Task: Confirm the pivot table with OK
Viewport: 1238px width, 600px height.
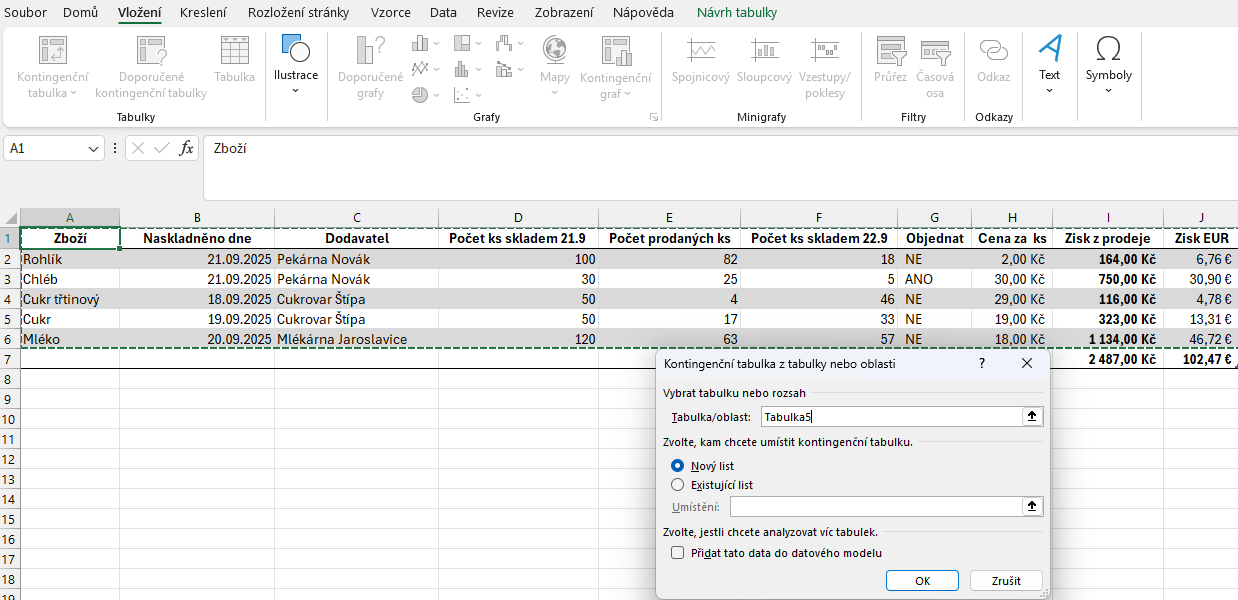Action: pos(921,580)
